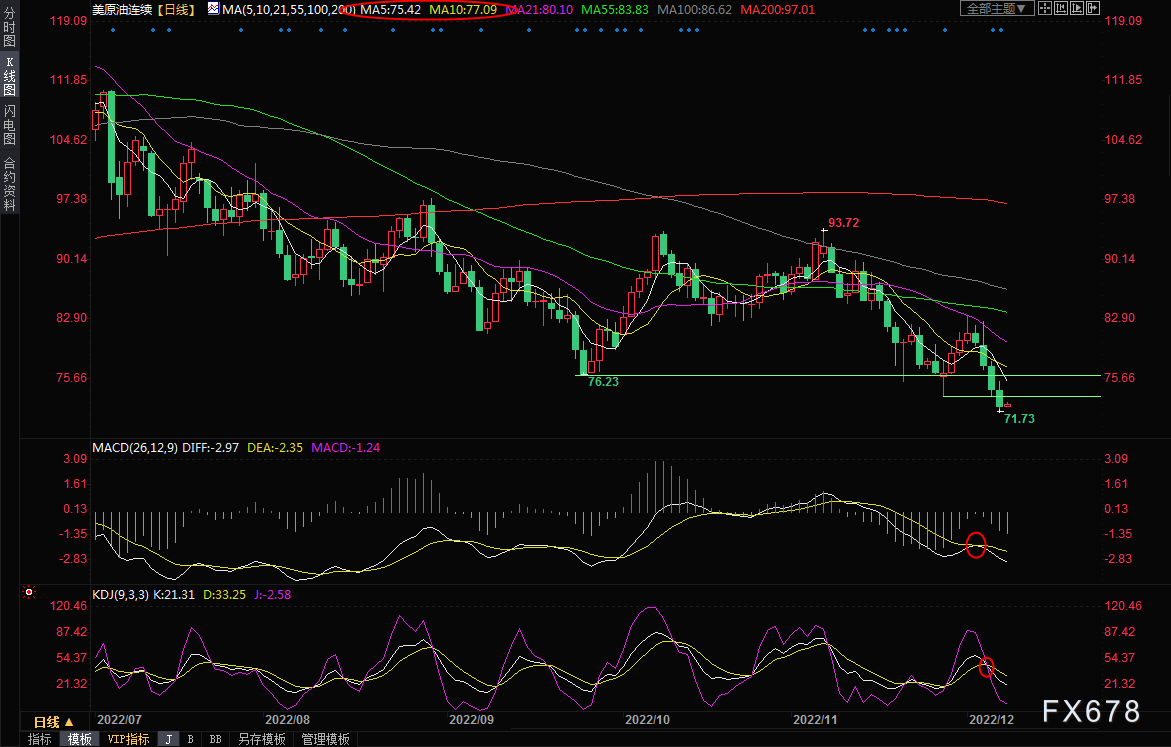Screen dimensions: 1171x747
Task: Click the 2022/10 date on time axis
Action: click(x=647, y=719)
